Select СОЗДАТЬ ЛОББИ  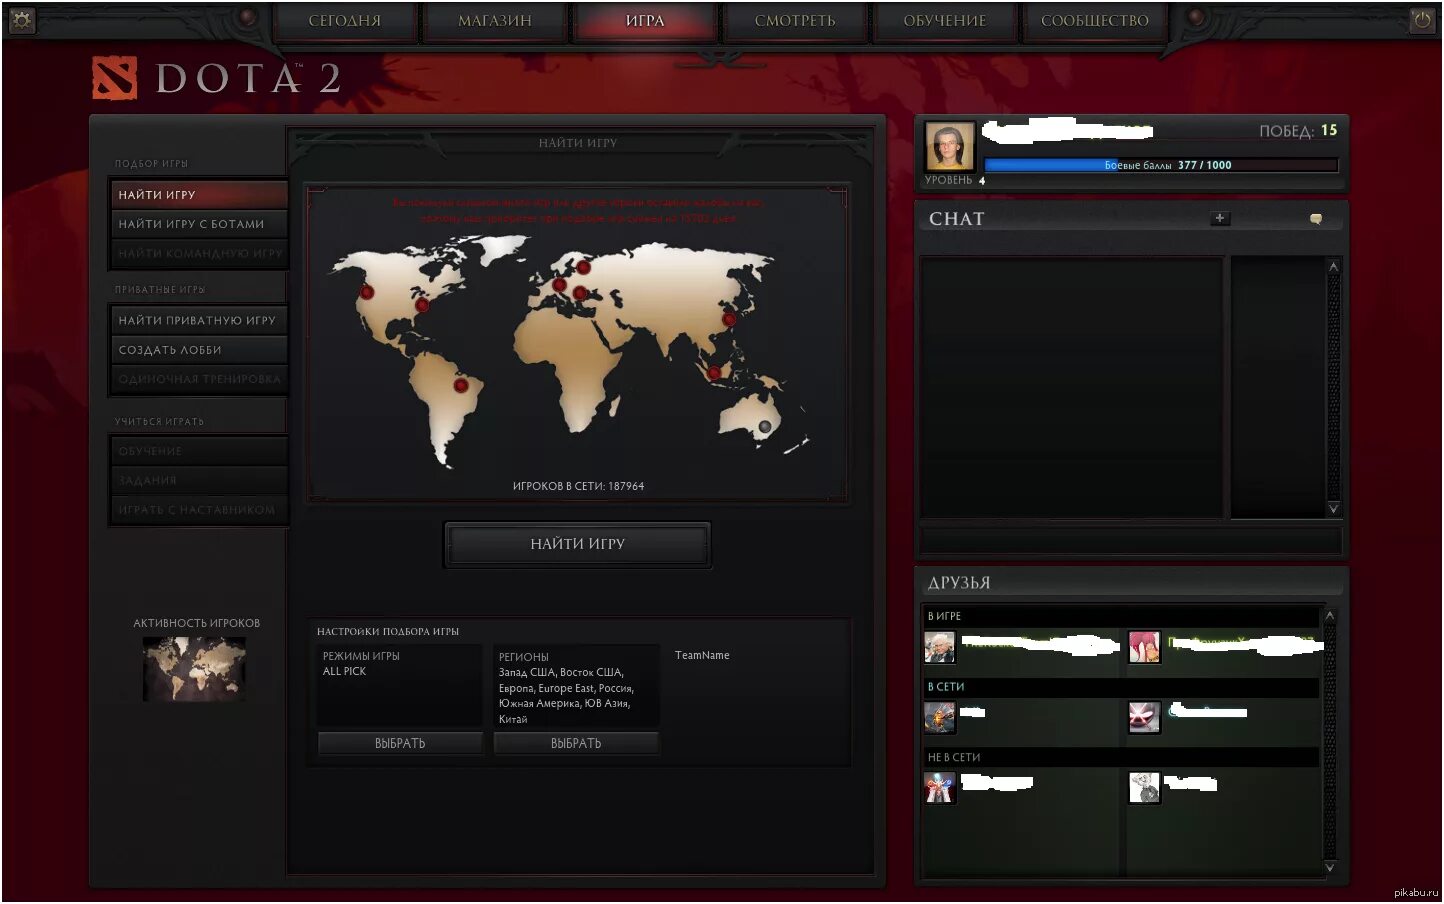point(198,350)
